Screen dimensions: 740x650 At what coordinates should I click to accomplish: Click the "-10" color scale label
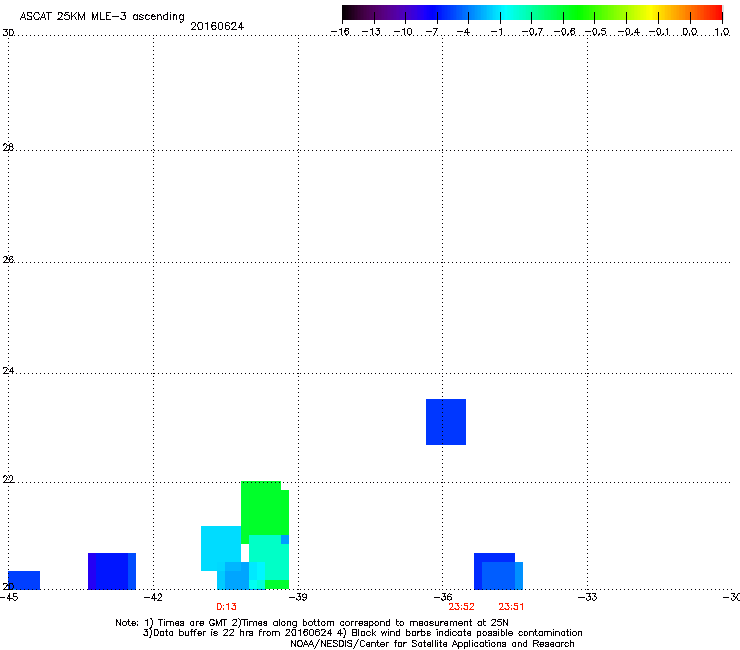click(x=403, y=32)
